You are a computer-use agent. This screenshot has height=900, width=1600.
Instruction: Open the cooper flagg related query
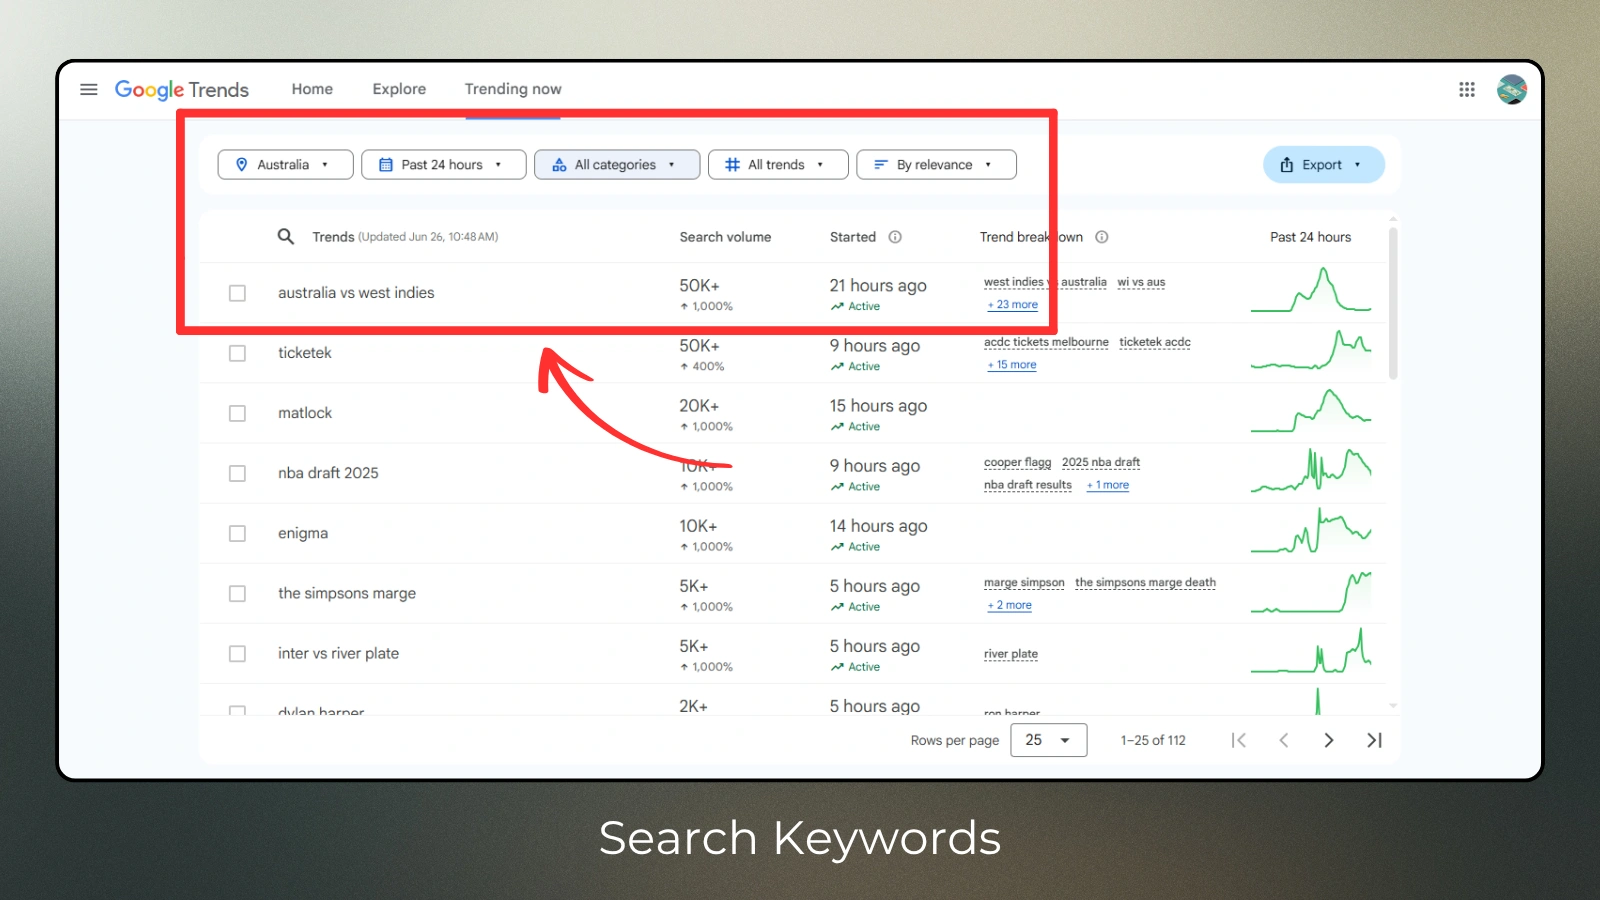point(1017,462)
